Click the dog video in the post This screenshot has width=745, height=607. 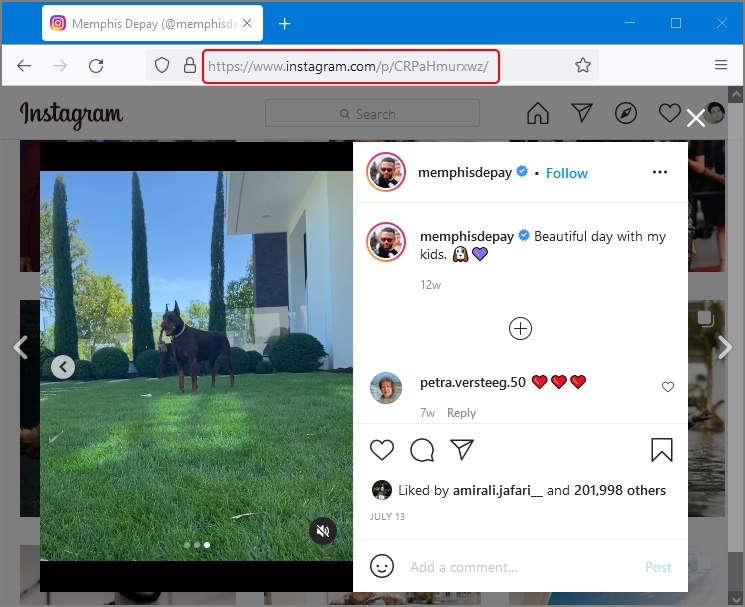(x=196, y=366)
